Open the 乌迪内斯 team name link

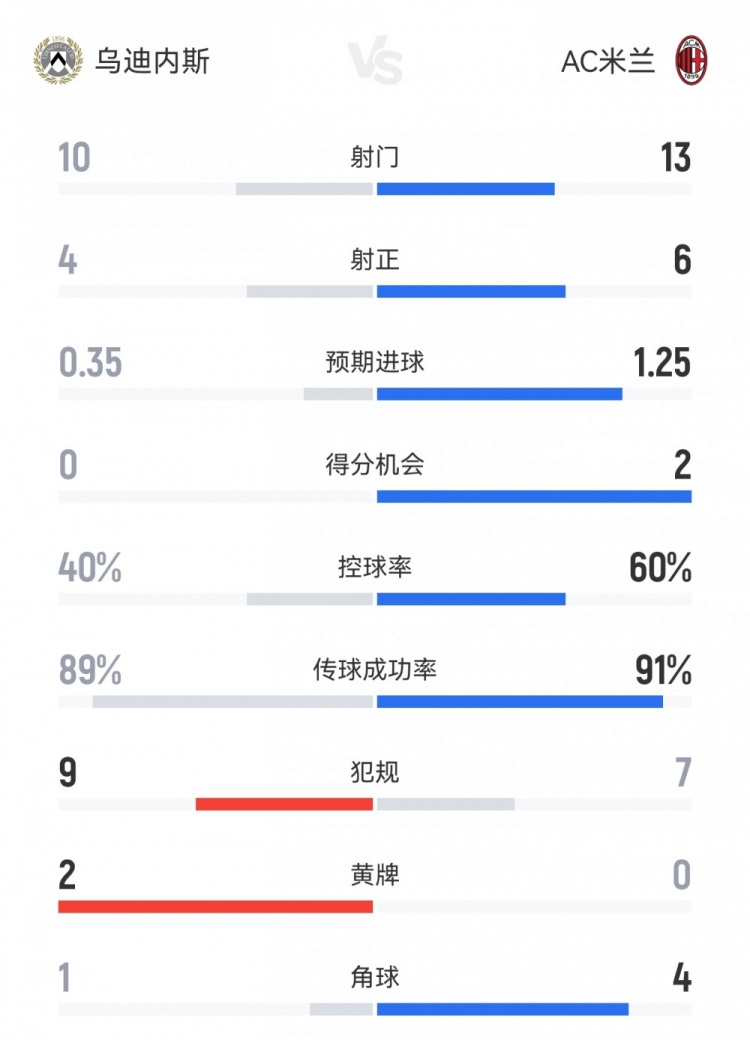(x=152, y=62)
